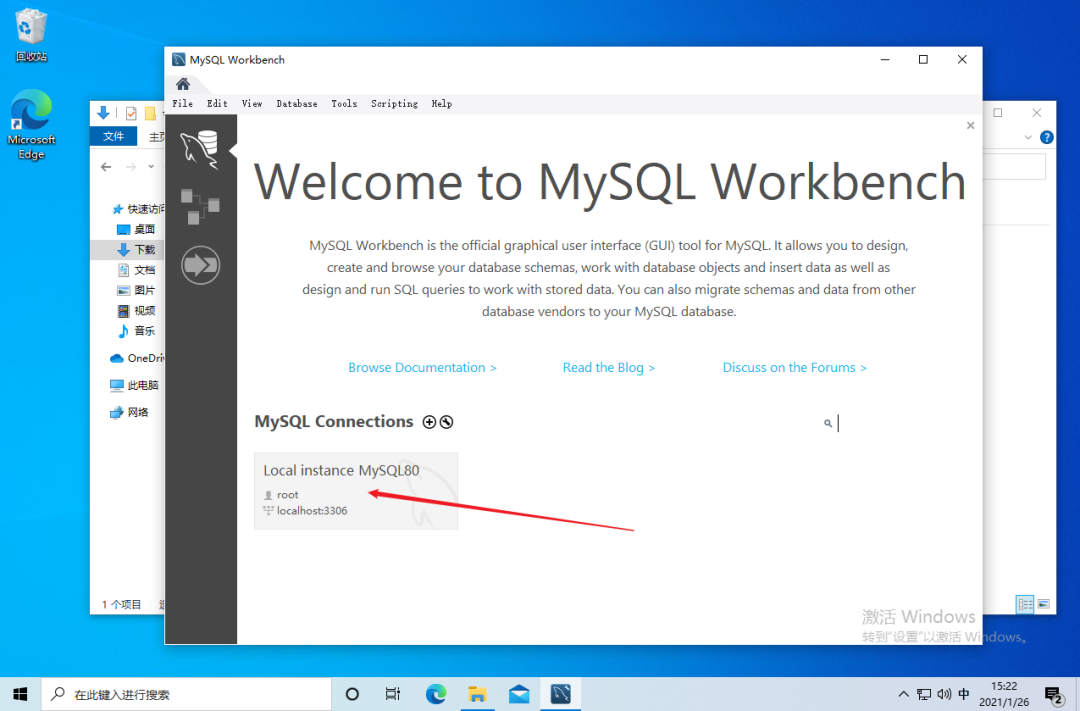The image size is (1080, 711).
Task: Open Edge browser from taskbar
Action: point(435,694)
